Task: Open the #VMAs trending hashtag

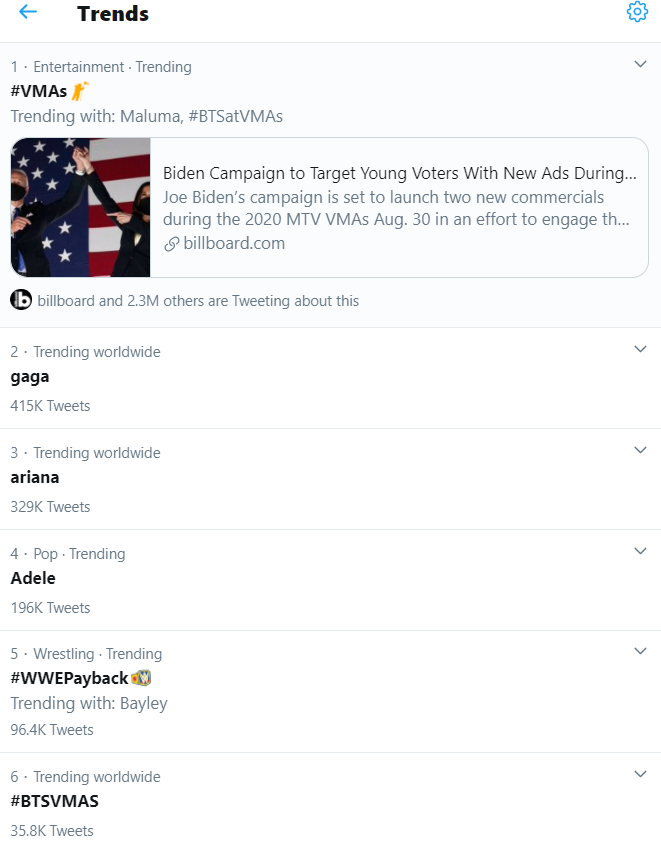Action: coord(39,91)
